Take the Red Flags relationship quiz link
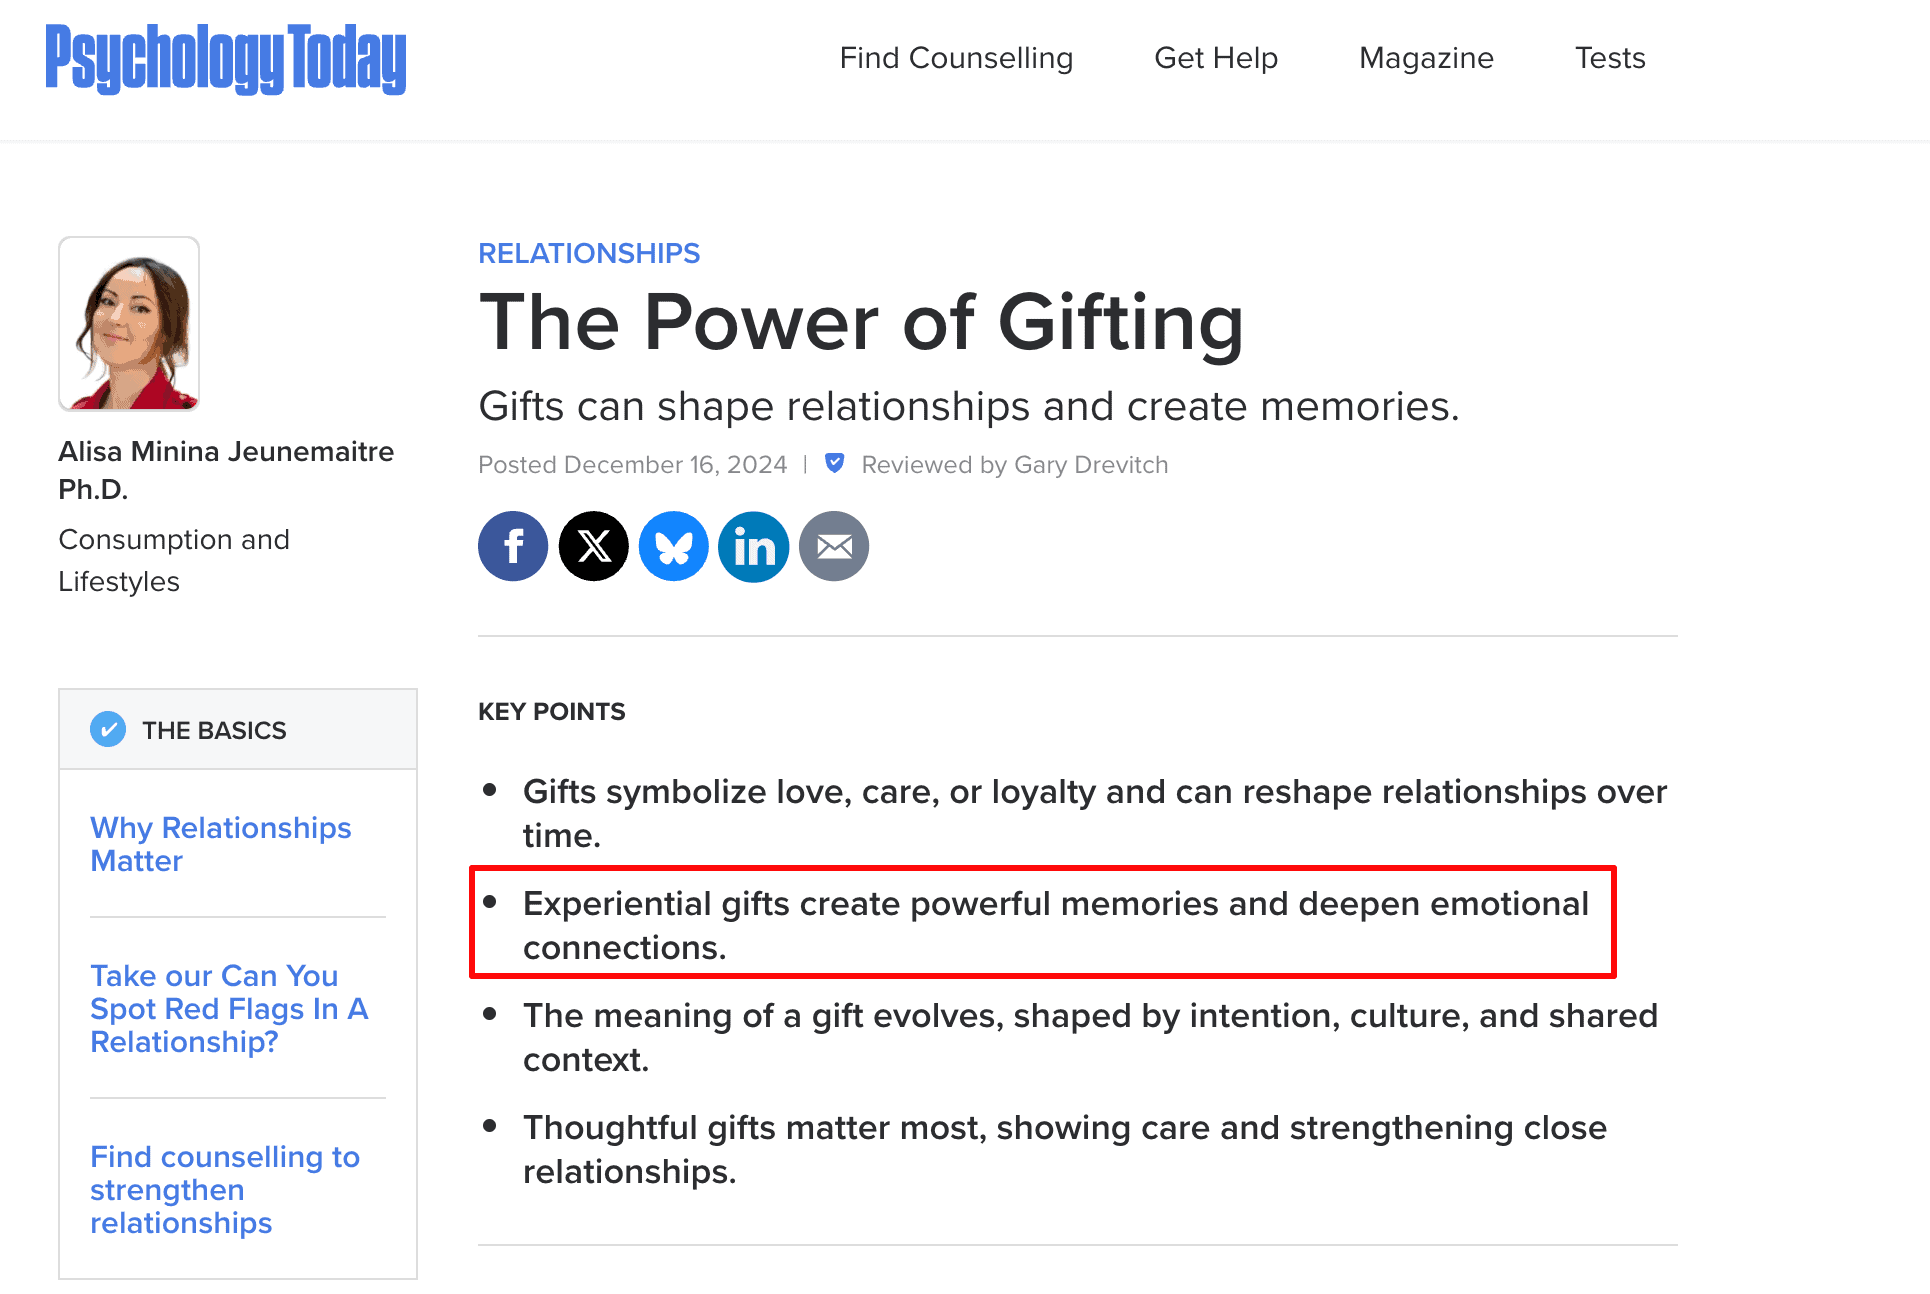1930x1294 pixels. [x=228, y=1008]
